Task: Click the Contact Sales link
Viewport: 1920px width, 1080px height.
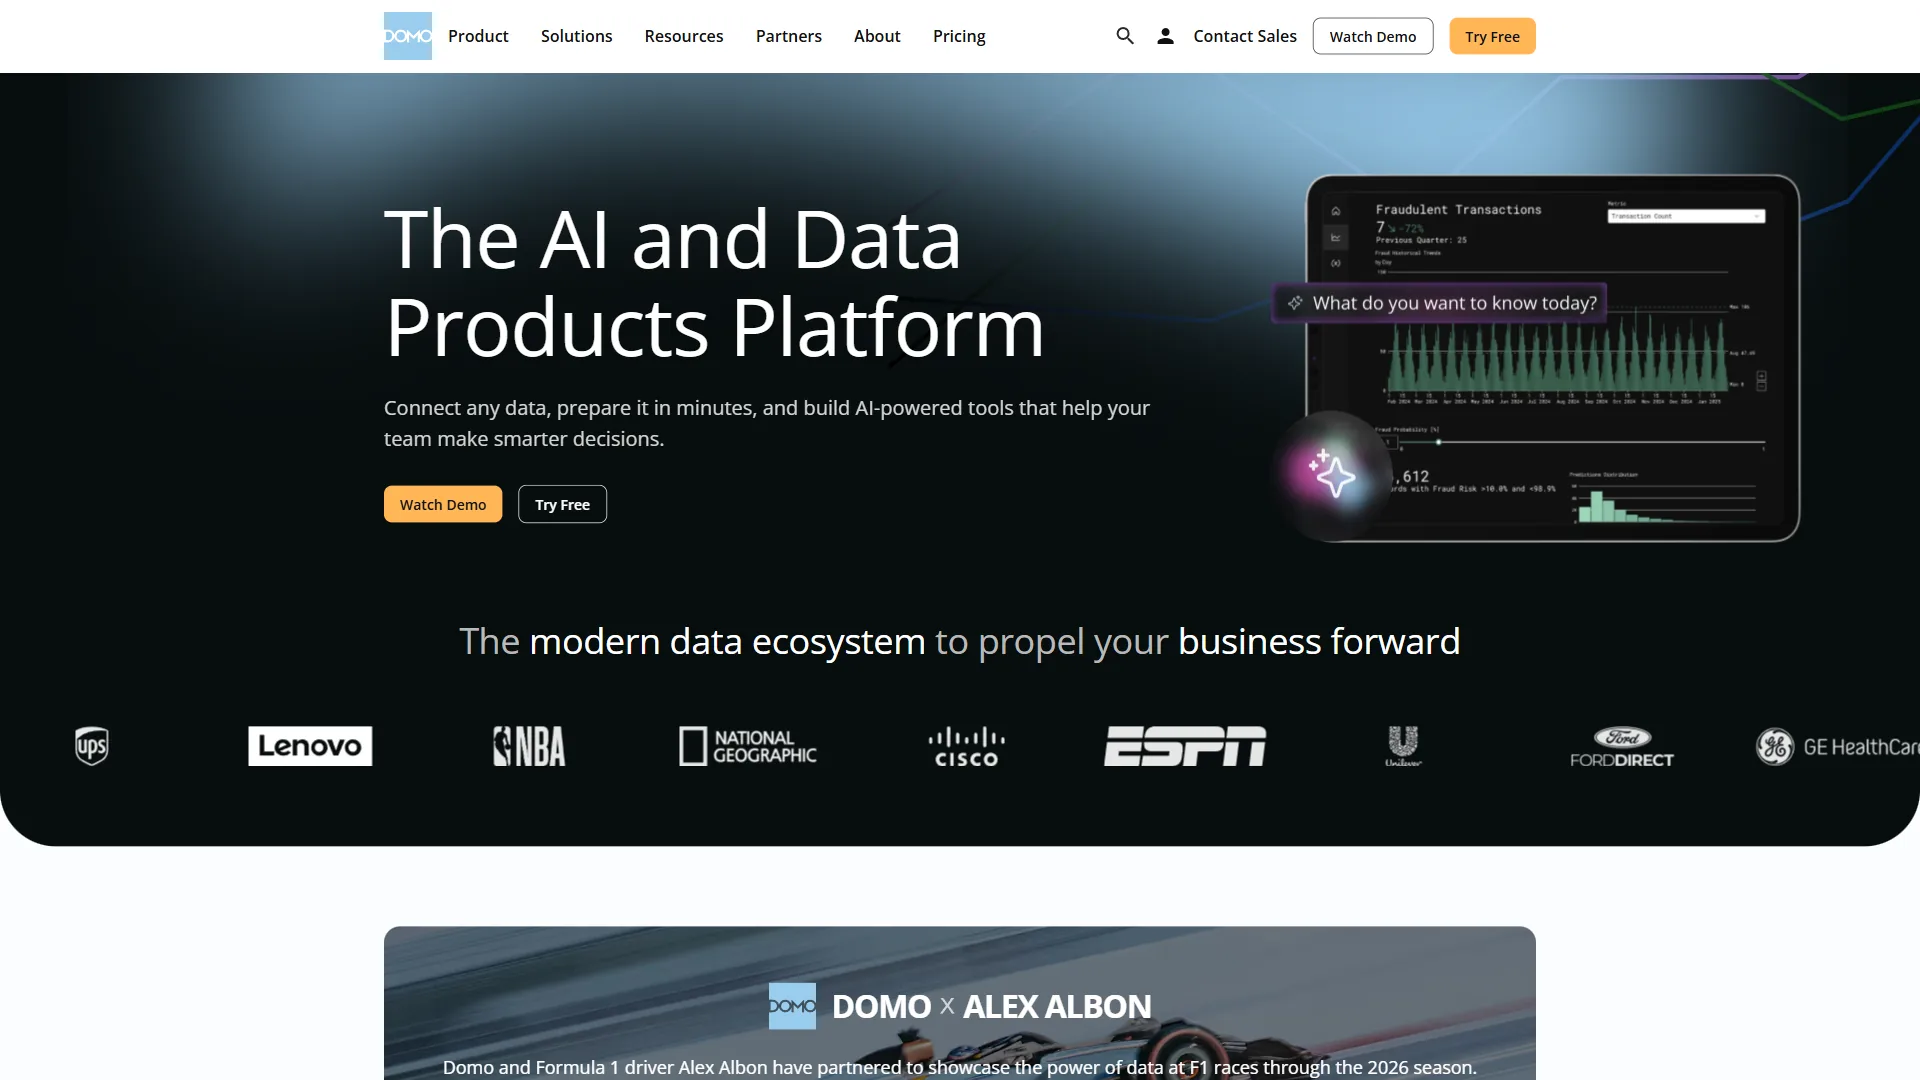Action: 1245,36
